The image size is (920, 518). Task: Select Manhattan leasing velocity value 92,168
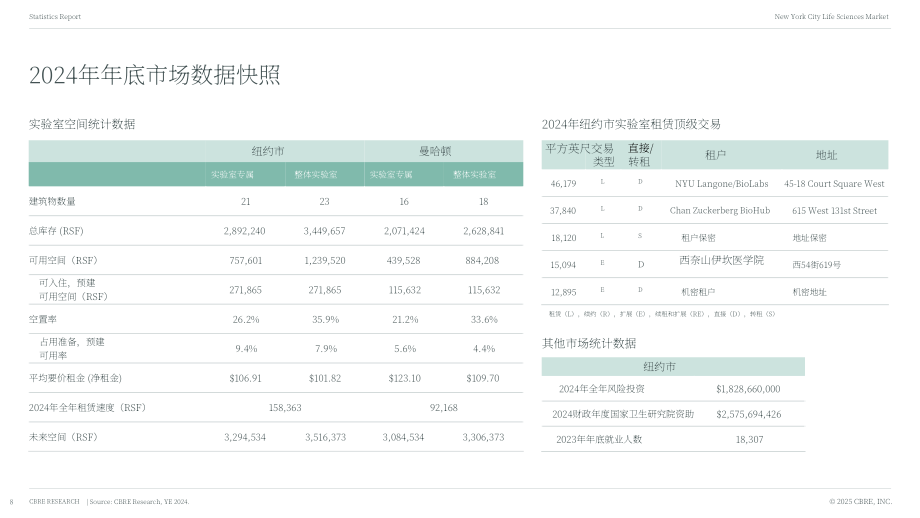[444, 407]
